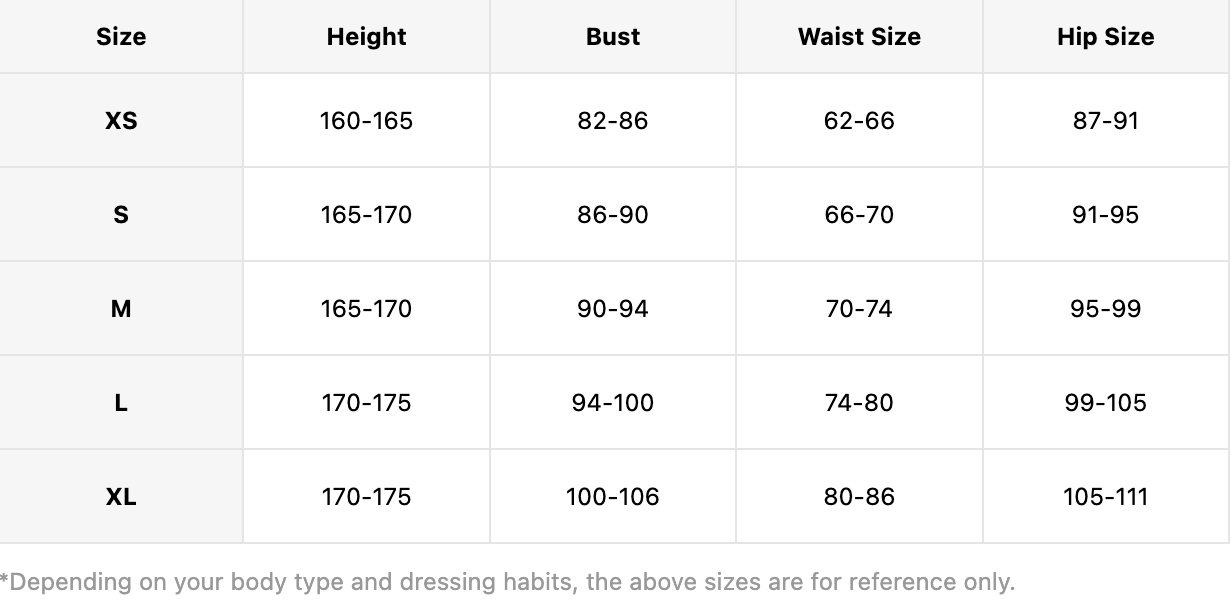Click the 99-105 hip size cell
This screenshot has width=1232, height=614.
pyautogui.click(x=1106, y=403)
